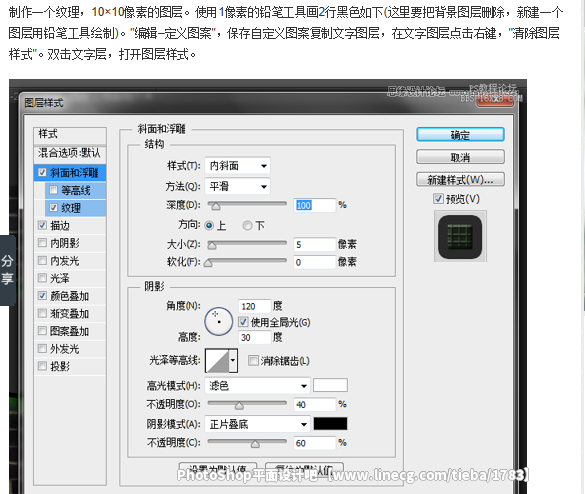Select direction 上 radio button
The image size is (585, 494).
pyautogui.click(x=209, y=225)
